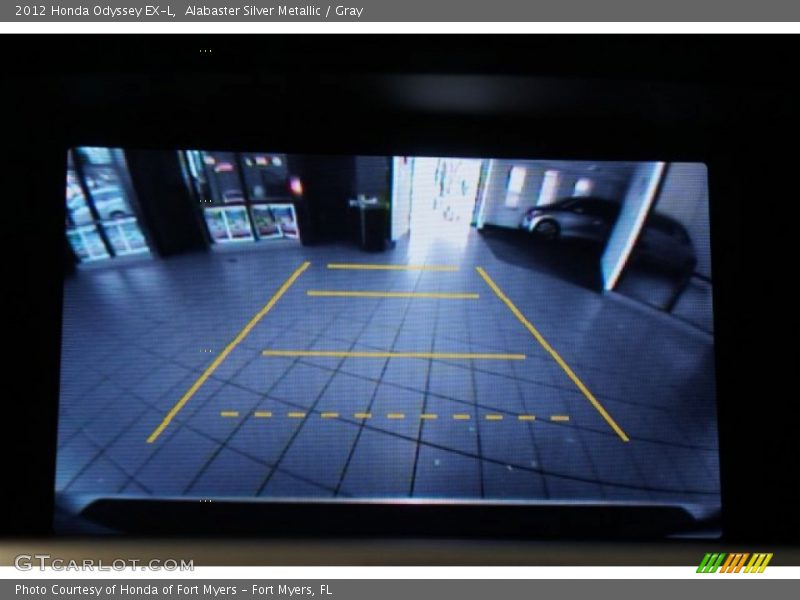Click the "Photo Courtesy of Honda of Fort Myers" credit text
This screenshot has height=600, width=800.
point(126,590)
